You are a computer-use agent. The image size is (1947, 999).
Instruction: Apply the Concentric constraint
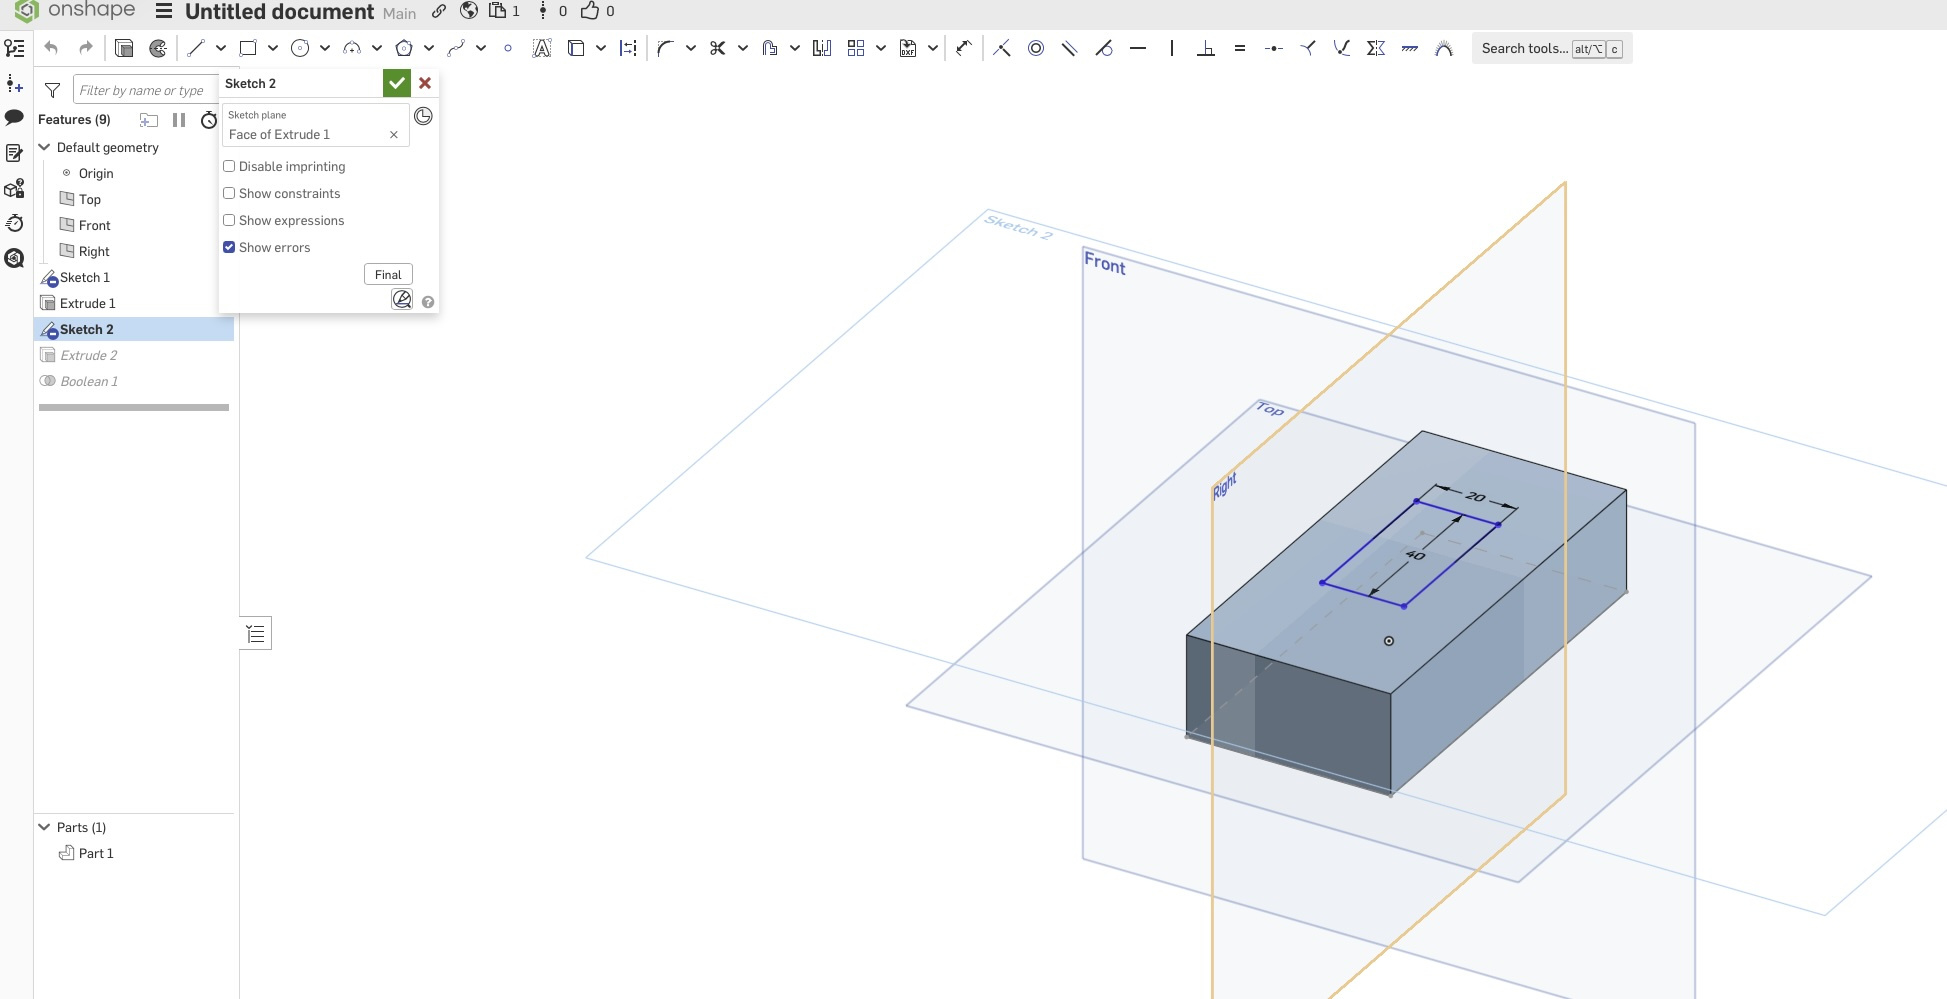(x=1036, y=48)
